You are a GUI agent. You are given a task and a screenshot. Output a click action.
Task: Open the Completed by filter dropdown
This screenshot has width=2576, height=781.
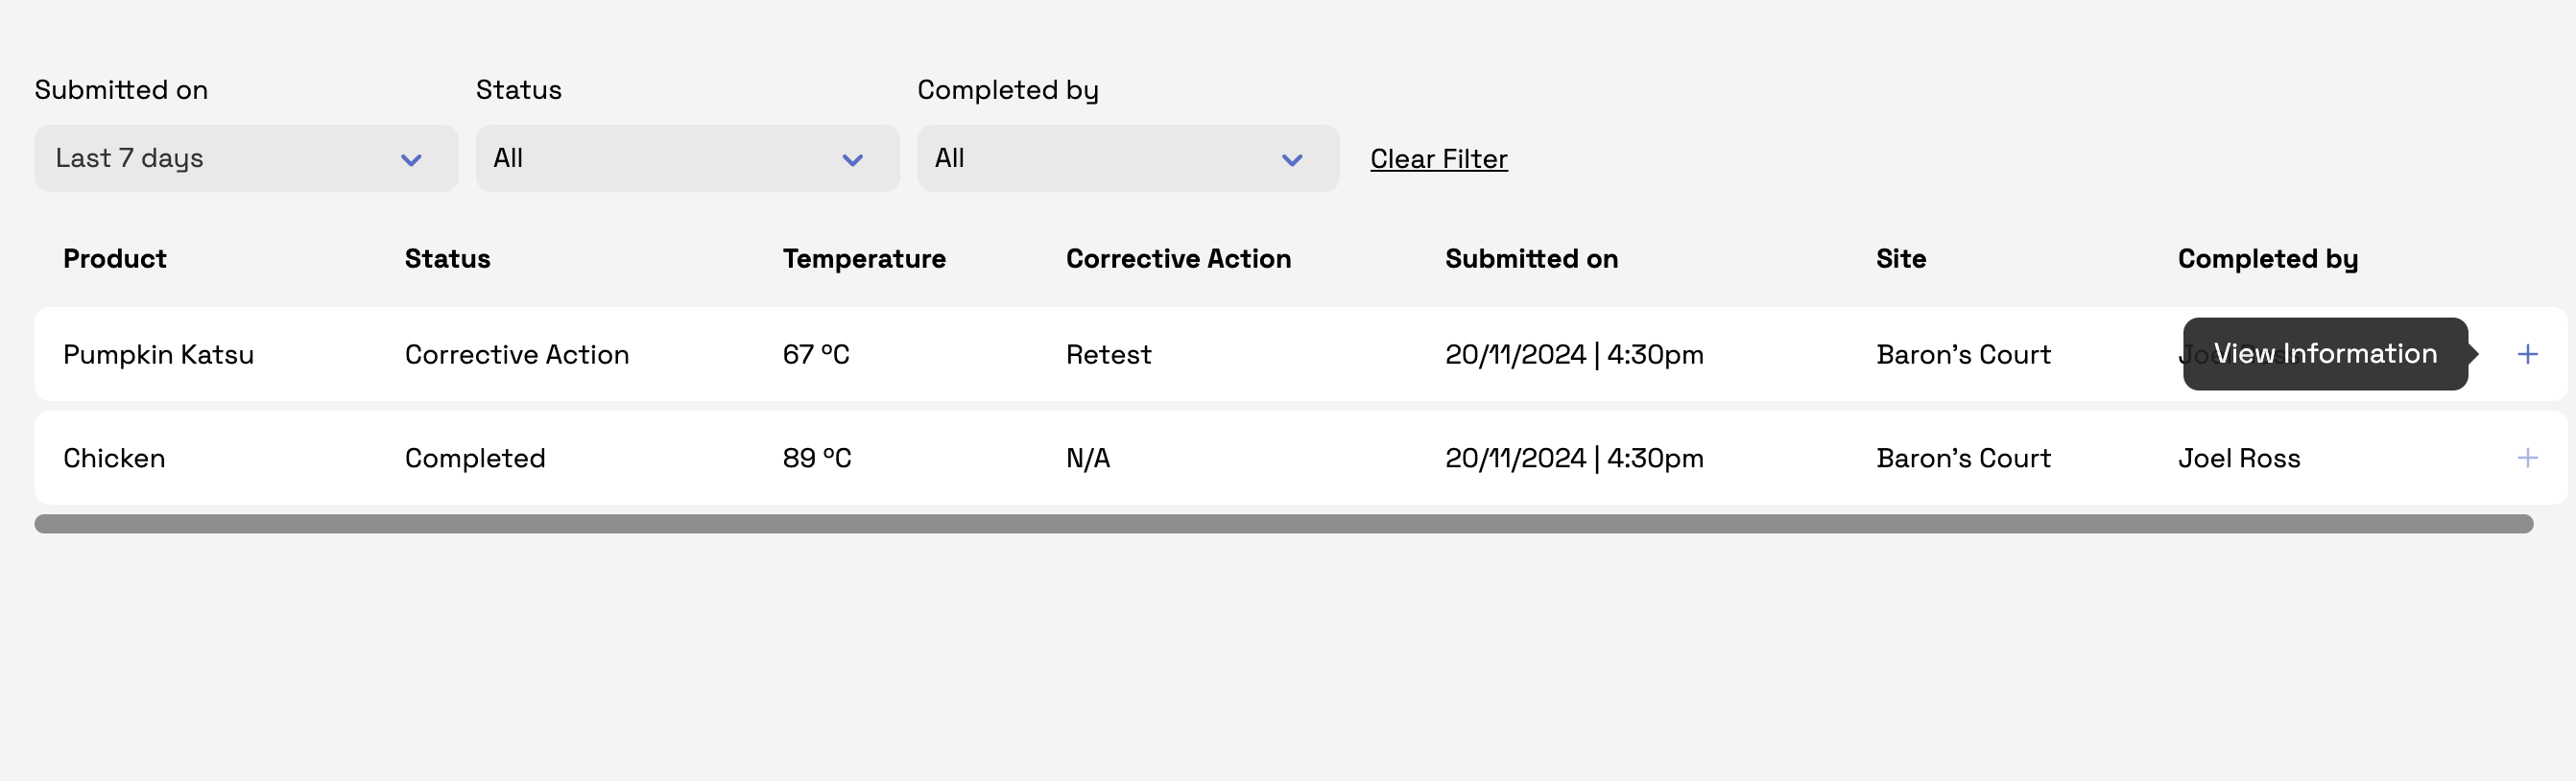(x=1127, y=158)
